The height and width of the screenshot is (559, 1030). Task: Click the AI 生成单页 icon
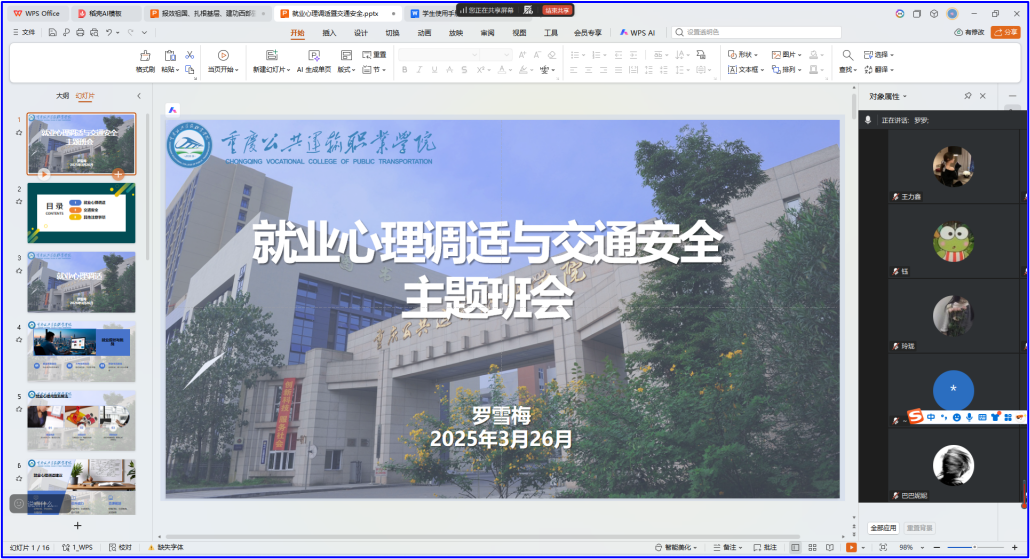312,56
